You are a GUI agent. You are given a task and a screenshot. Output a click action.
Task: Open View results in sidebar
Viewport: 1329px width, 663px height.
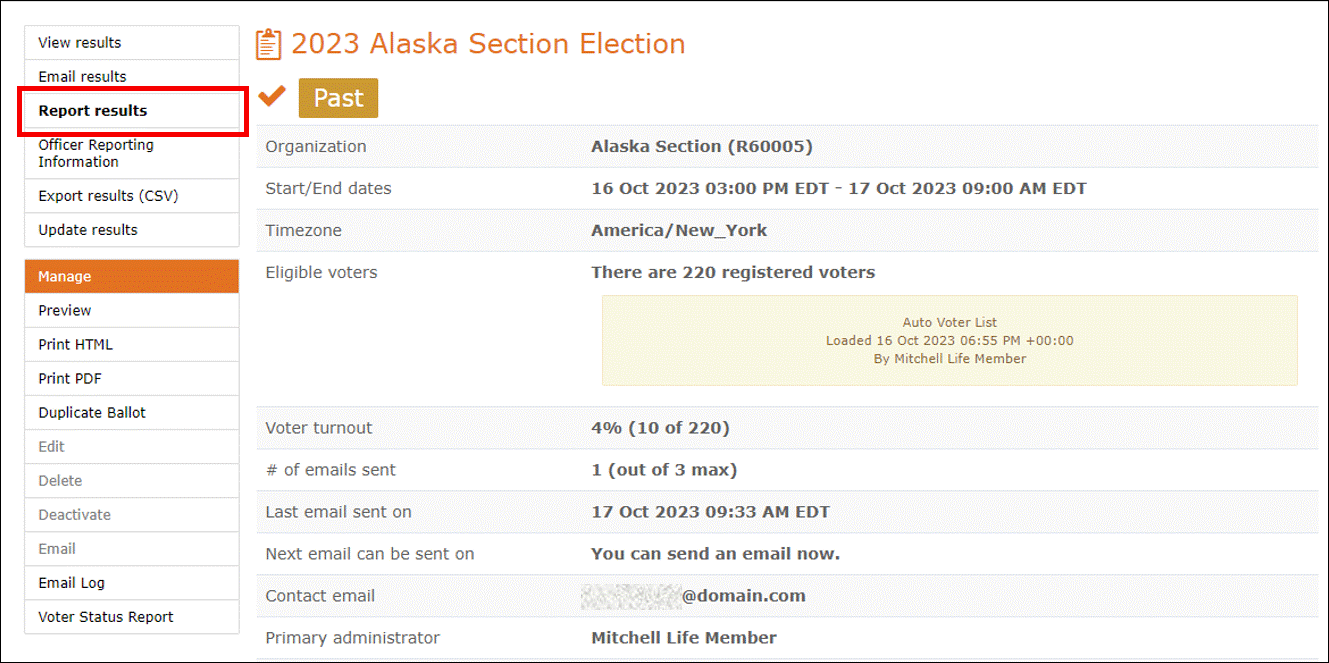132,43
